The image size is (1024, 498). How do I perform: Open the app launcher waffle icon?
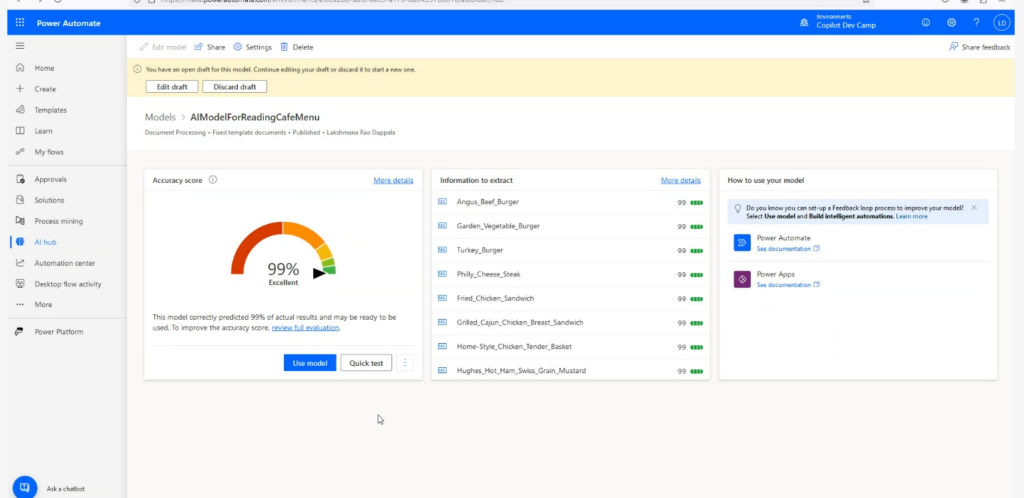(20, 23)
